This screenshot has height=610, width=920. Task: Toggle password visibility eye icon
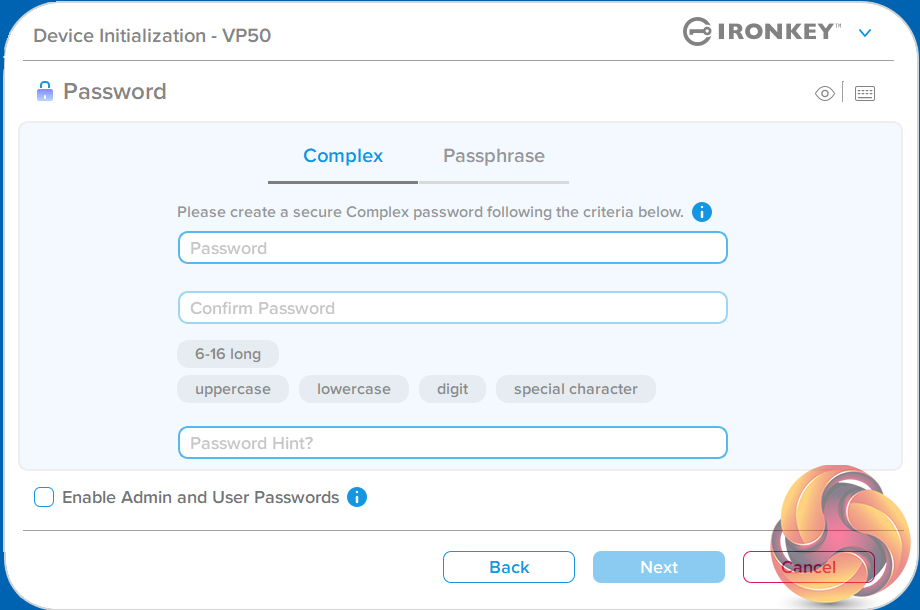point(824,93)
